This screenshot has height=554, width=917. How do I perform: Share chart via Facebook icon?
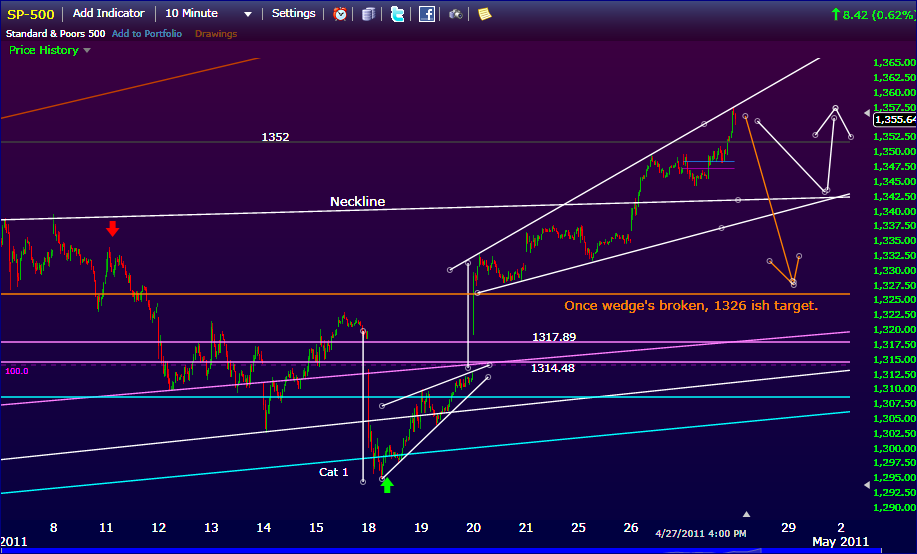tap(427, 14)
